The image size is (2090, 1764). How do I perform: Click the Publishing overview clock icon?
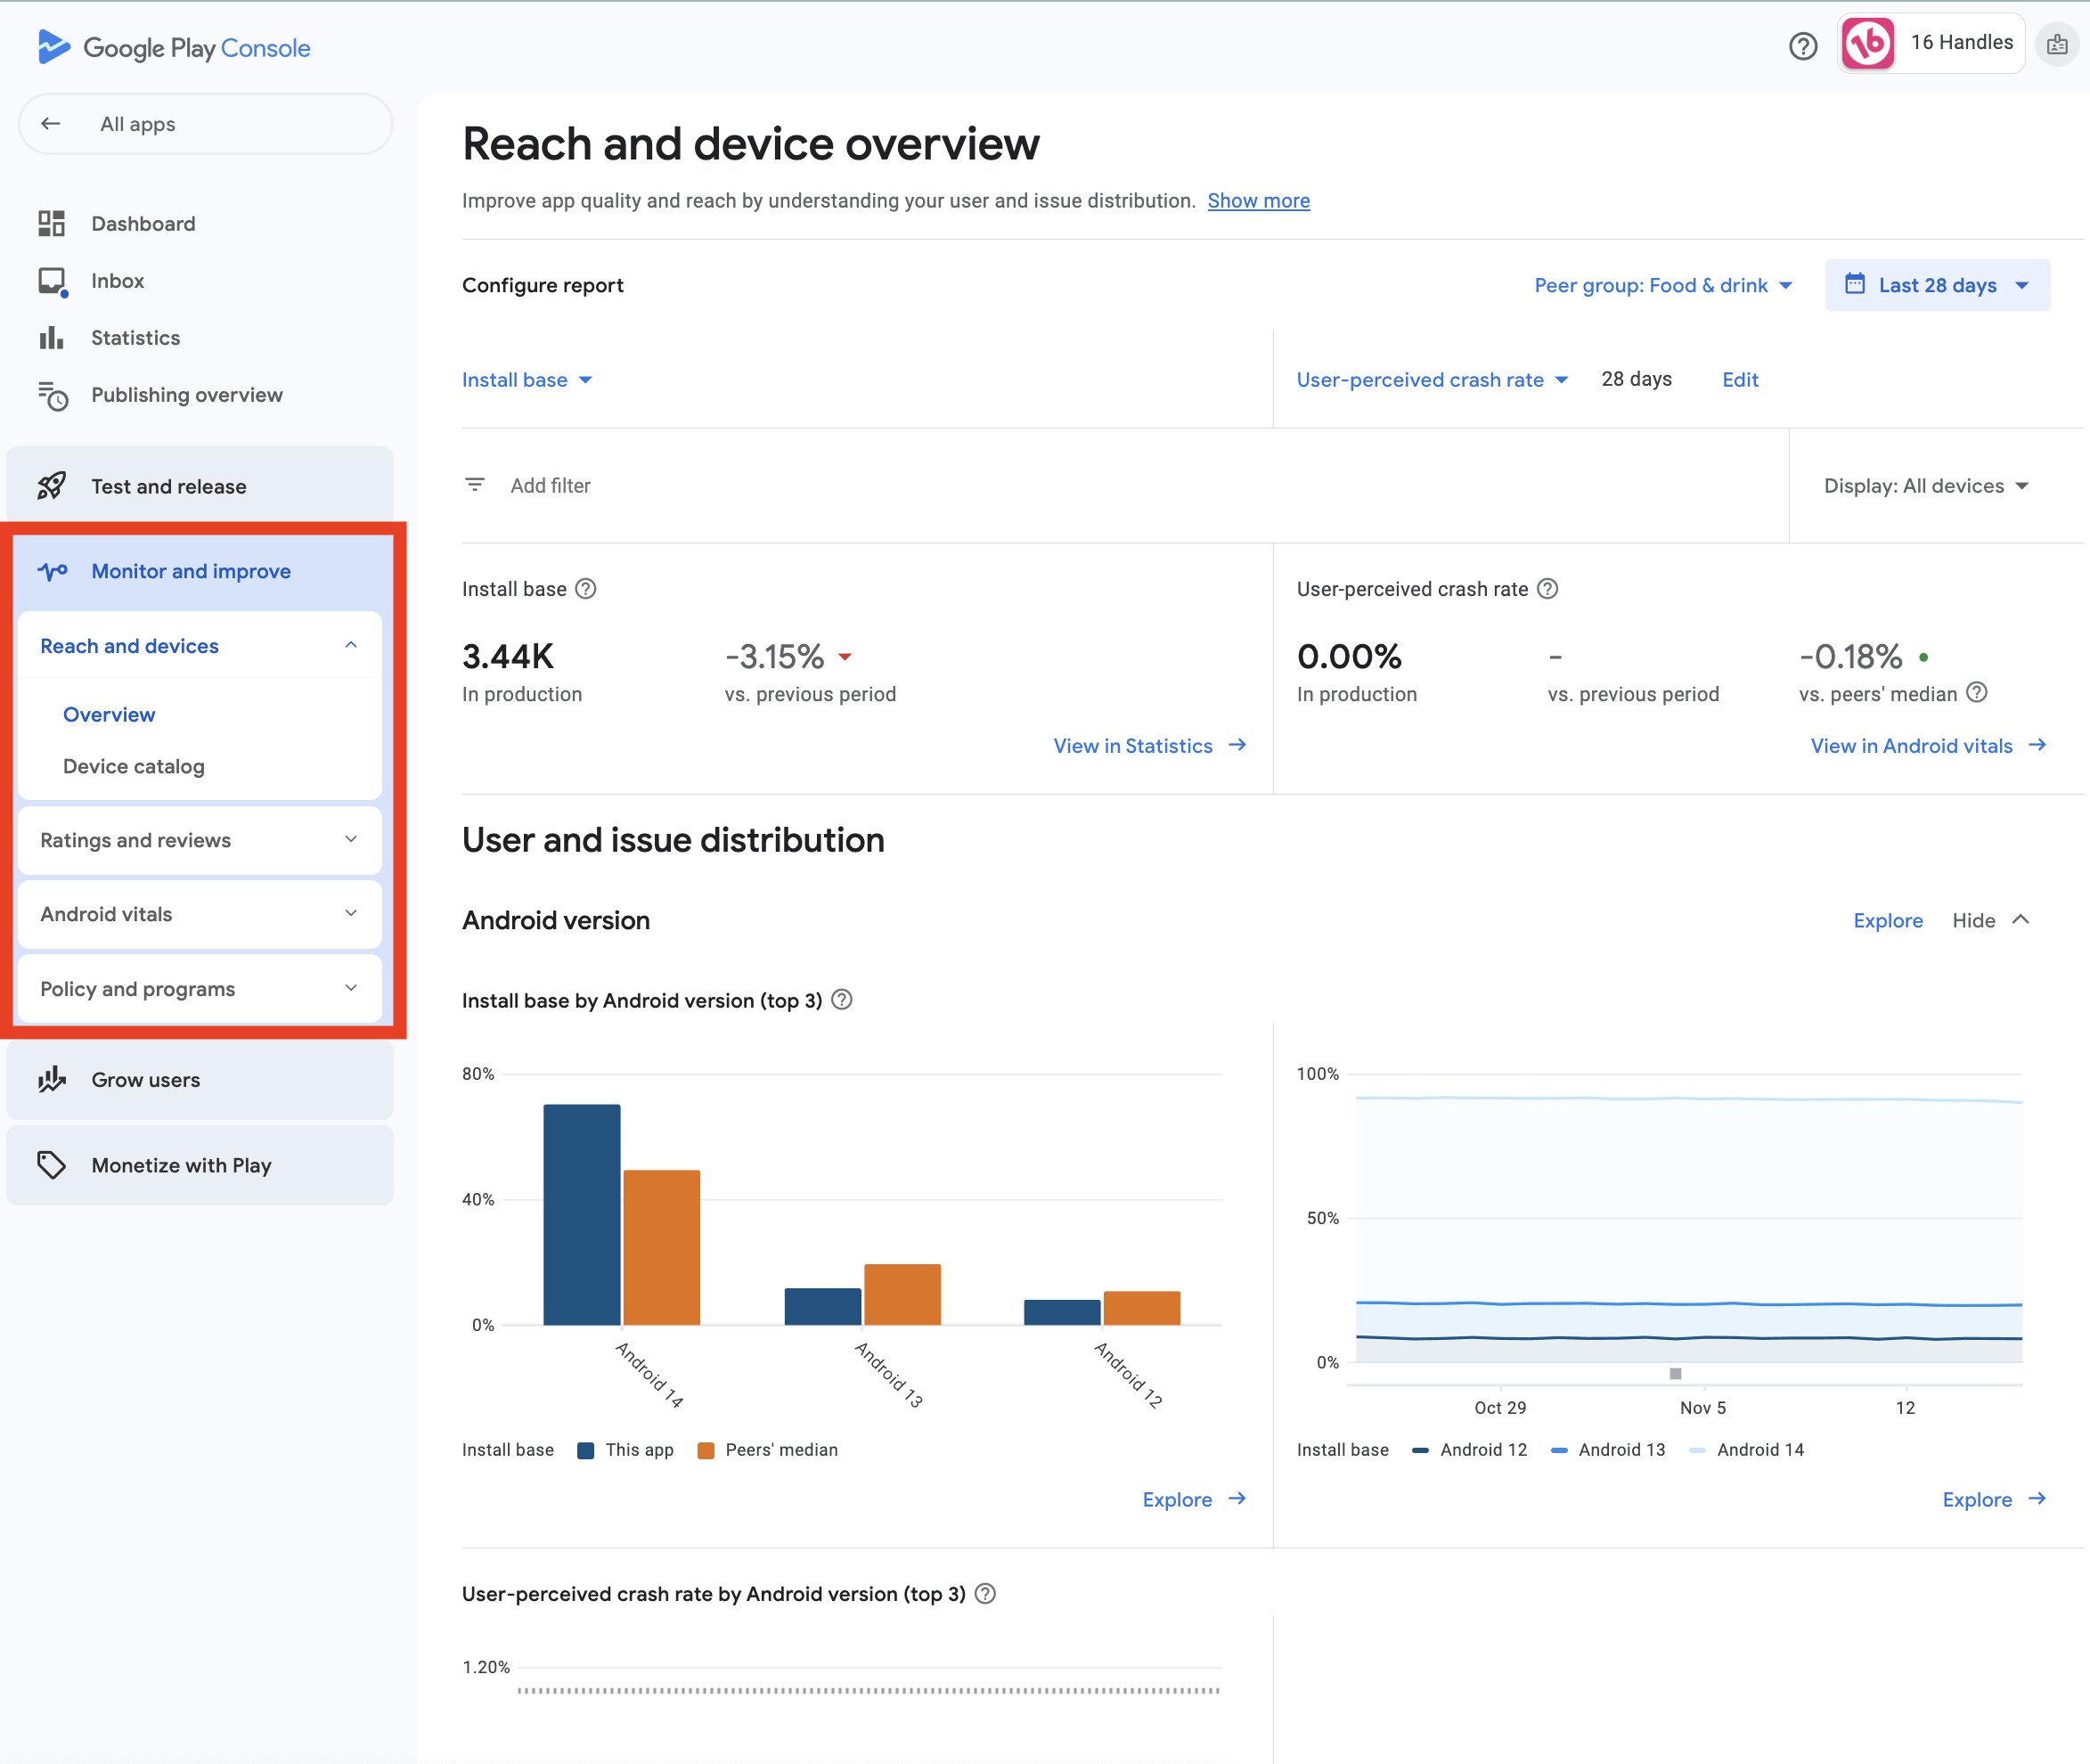pos(52,395)
